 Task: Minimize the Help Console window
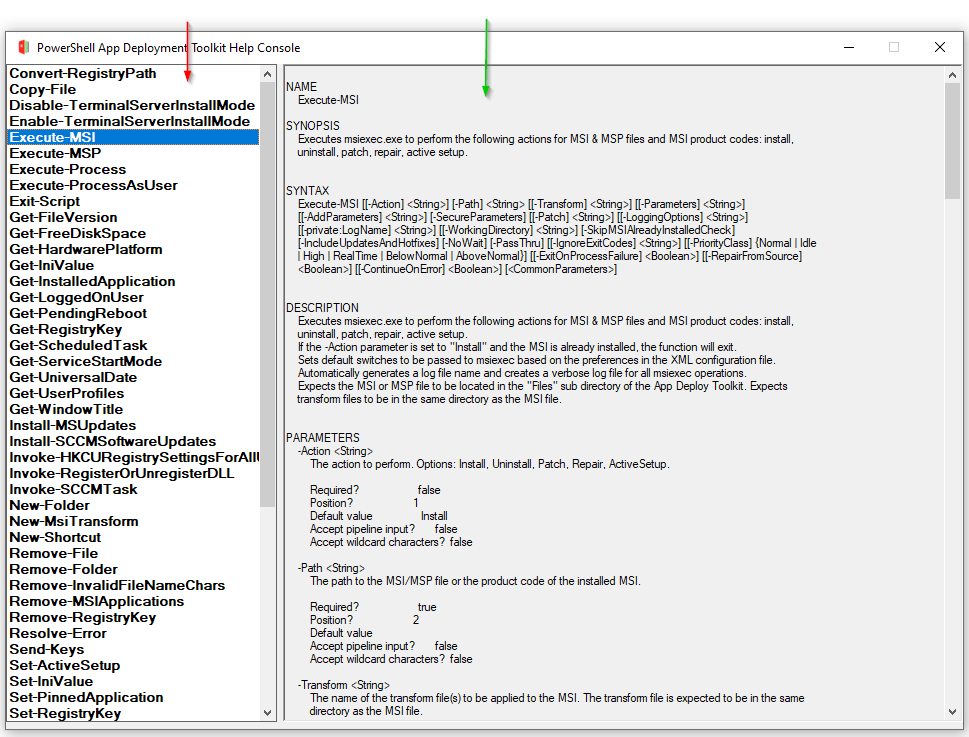coord(849,48)
